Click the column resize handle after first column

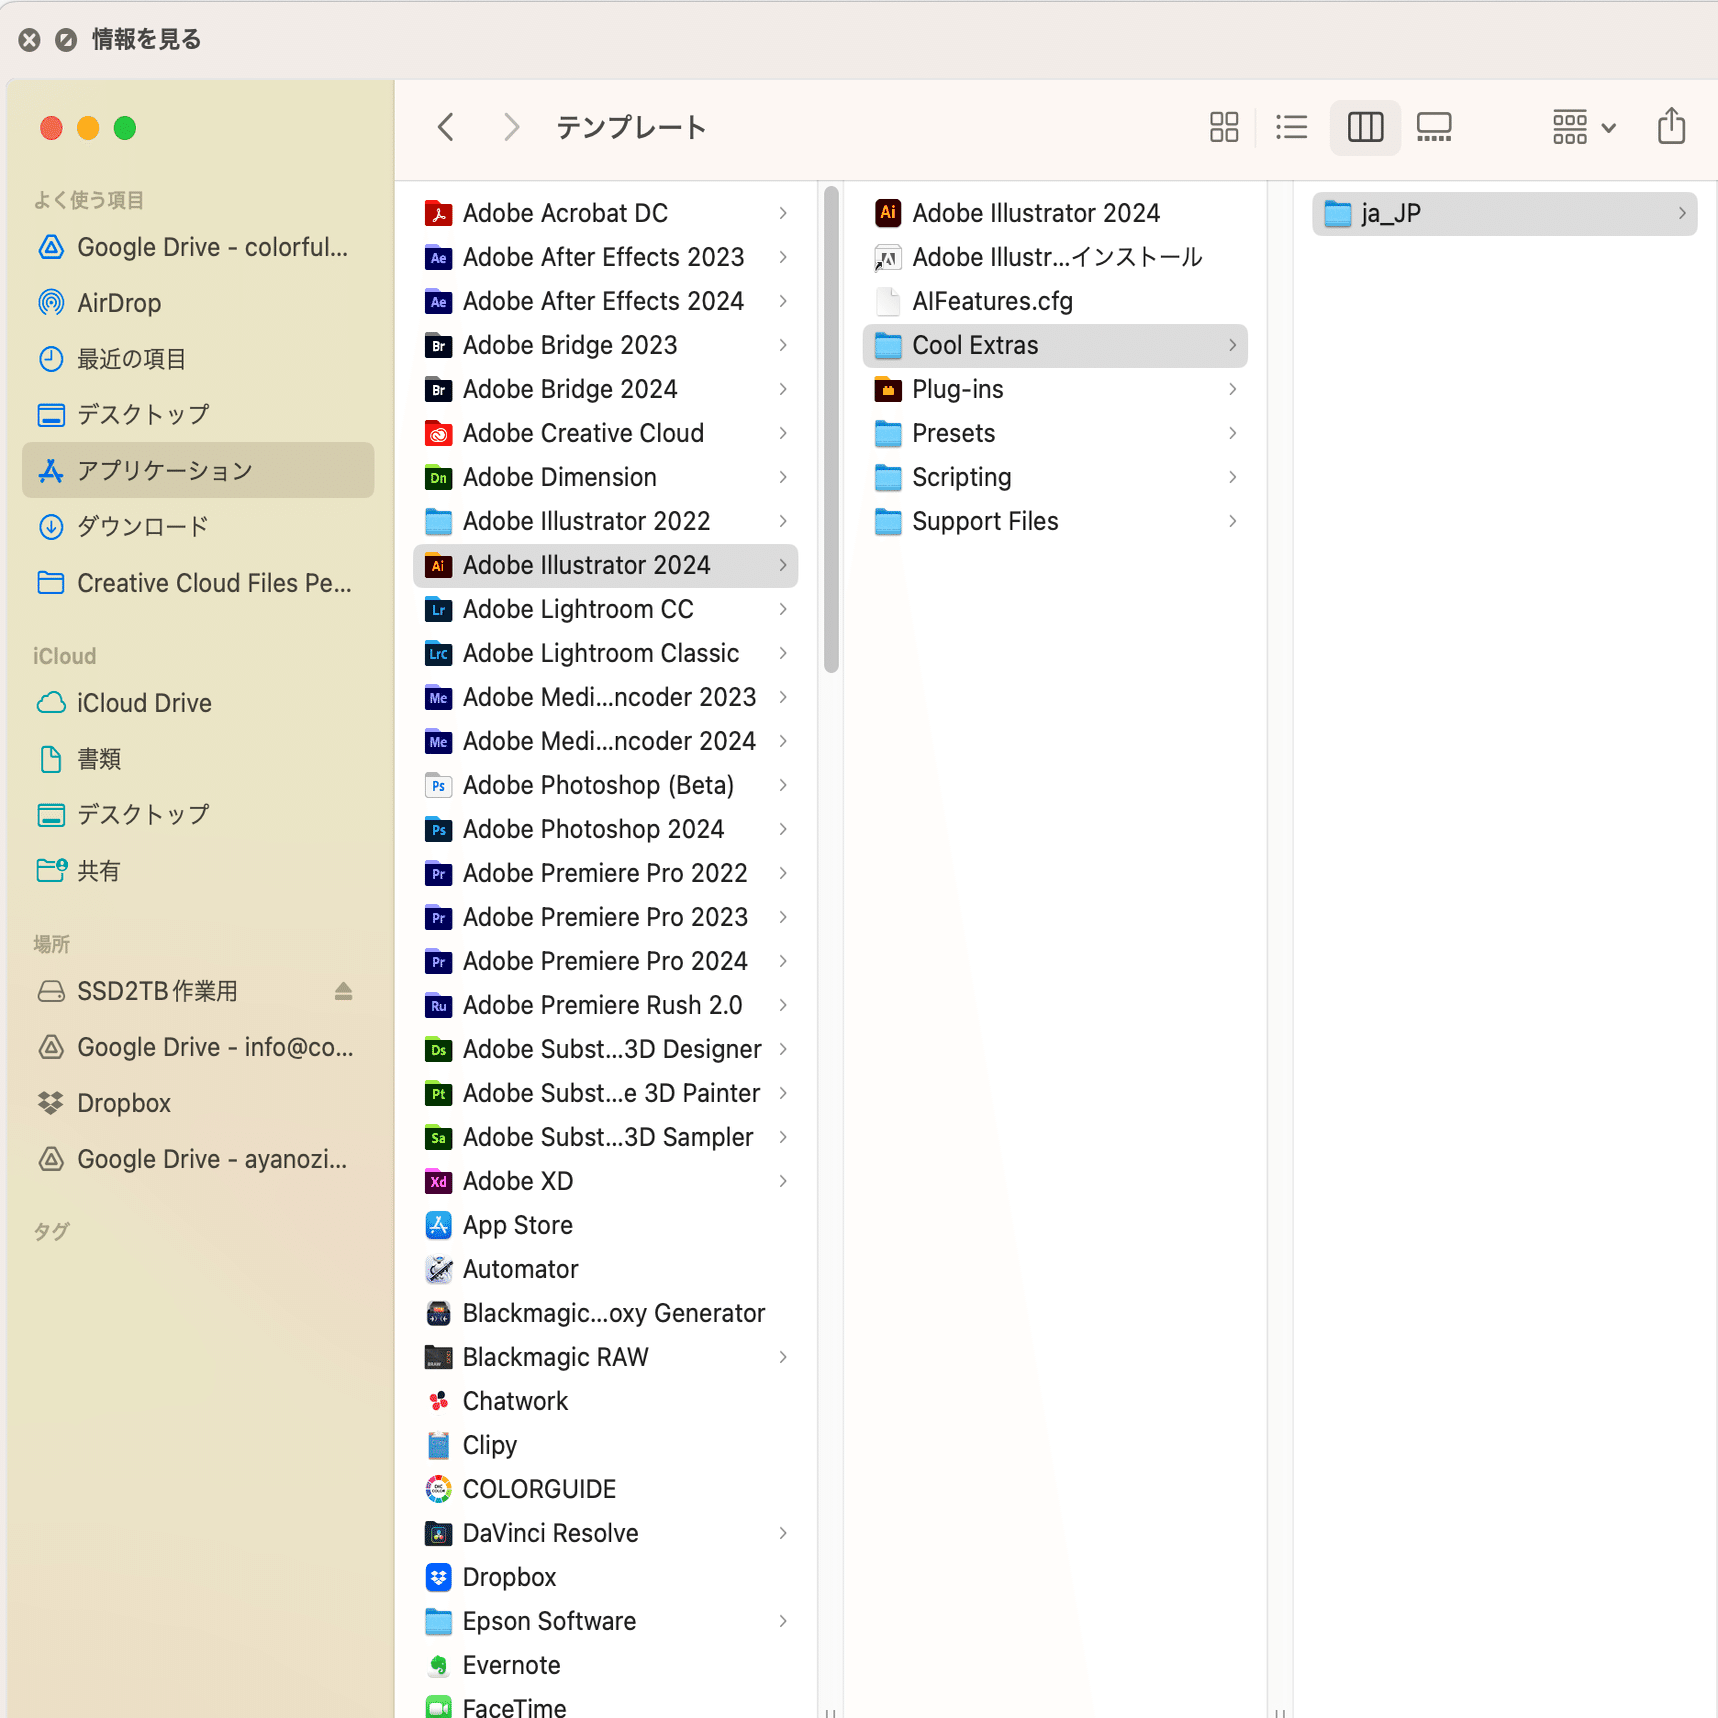coord(830,1712)
